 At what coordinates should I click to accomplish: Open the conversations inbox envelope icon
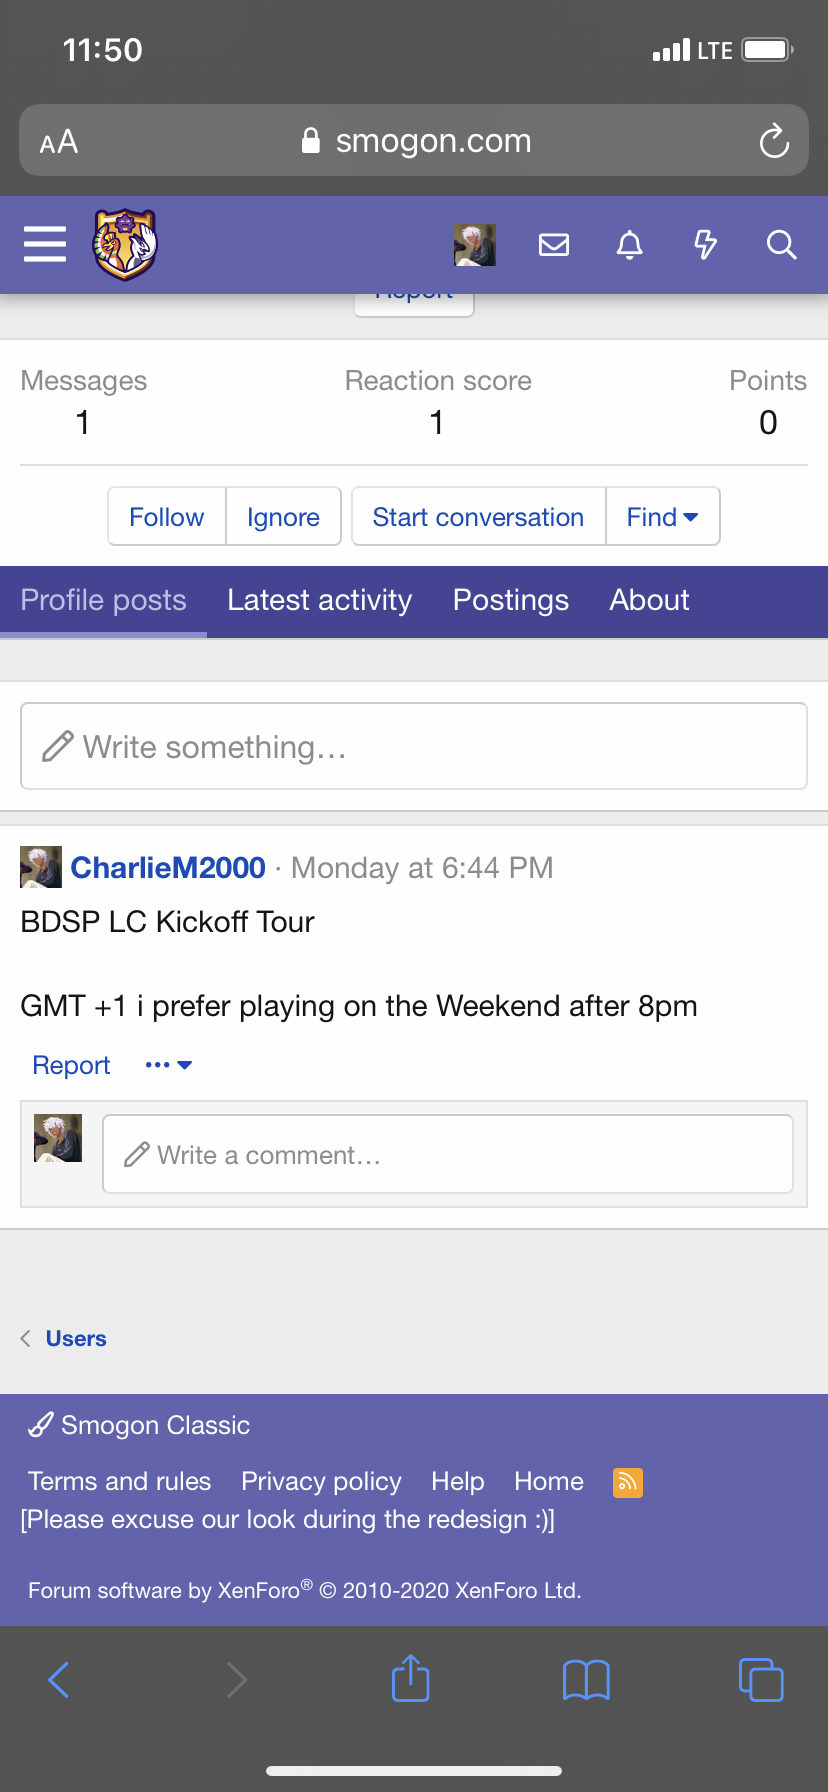554,244
